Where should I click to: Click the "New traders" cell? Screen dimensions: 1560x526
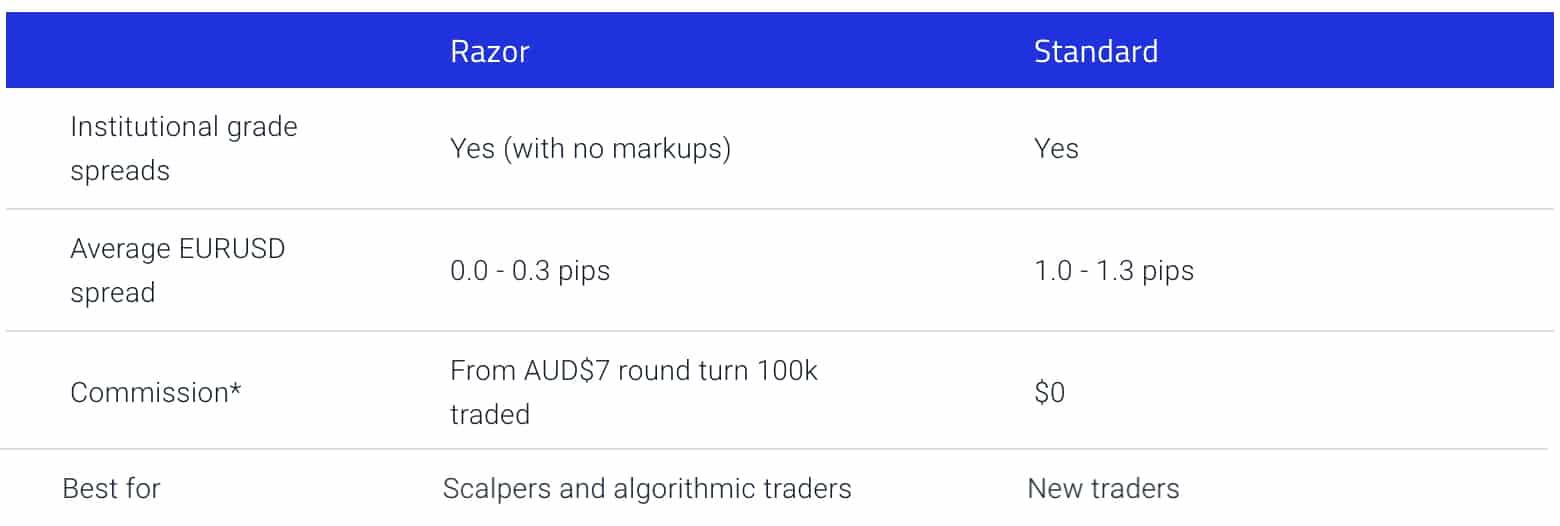pyautogui.click(x=1103, y=489)
